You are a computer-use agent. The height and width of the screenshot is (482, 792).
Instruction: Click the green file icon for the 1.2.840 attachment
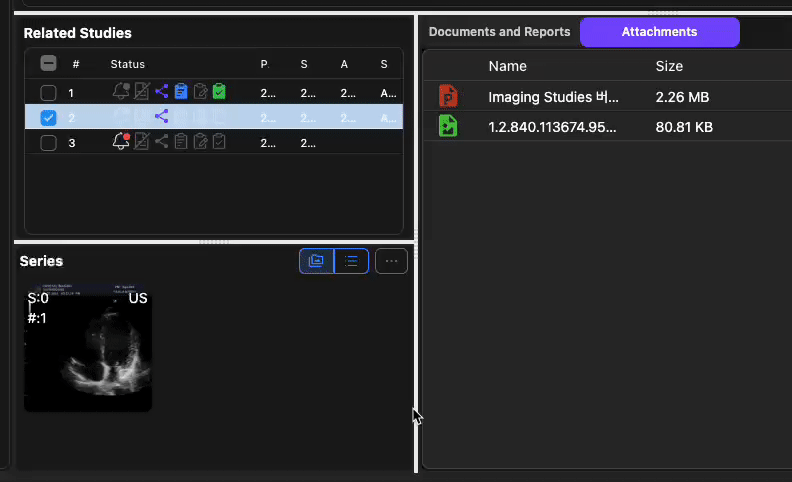448,127
